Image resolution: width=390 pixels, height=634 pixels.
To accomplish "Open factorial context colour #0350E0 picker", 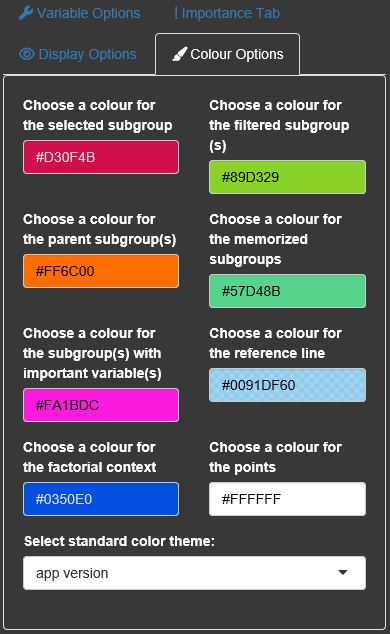I will (101, 499).
